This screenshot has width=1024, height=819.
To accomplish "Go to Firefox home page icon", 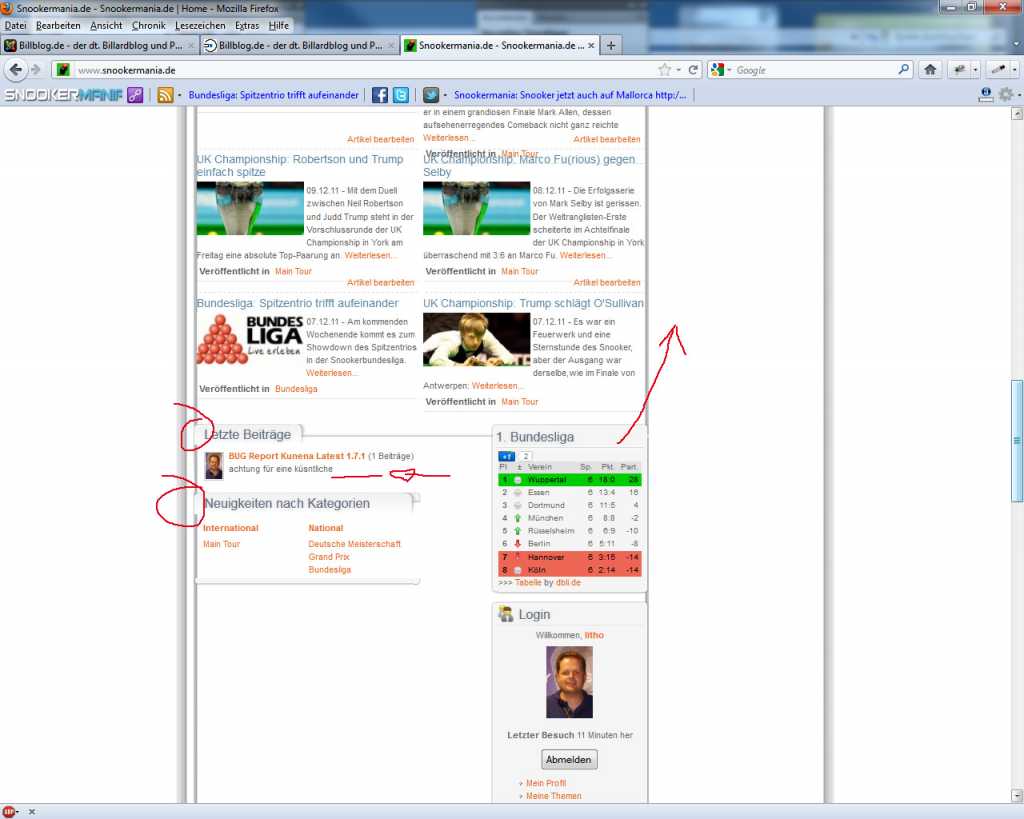I will pos(930,70).
